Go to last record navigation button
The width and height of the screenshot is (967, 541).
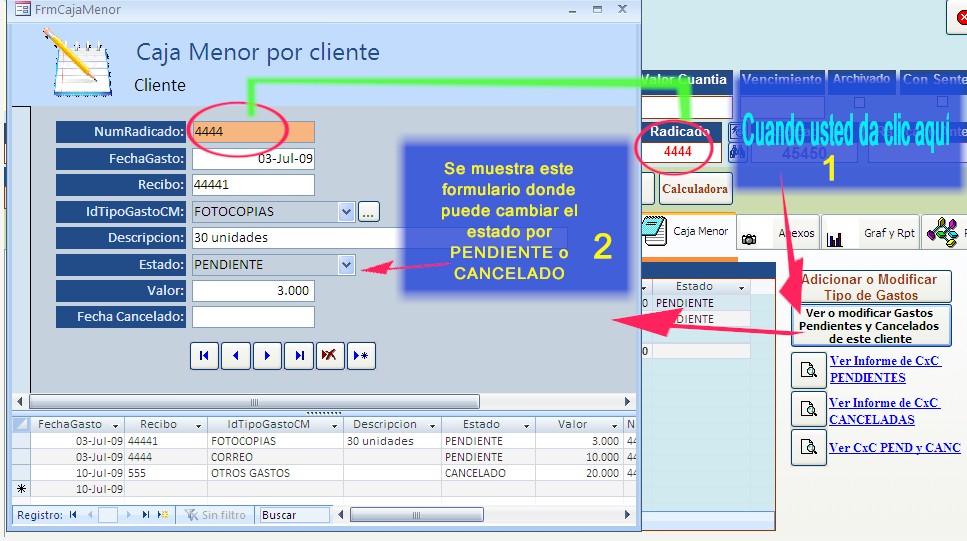pyautogui.click(x=299, y=355)
